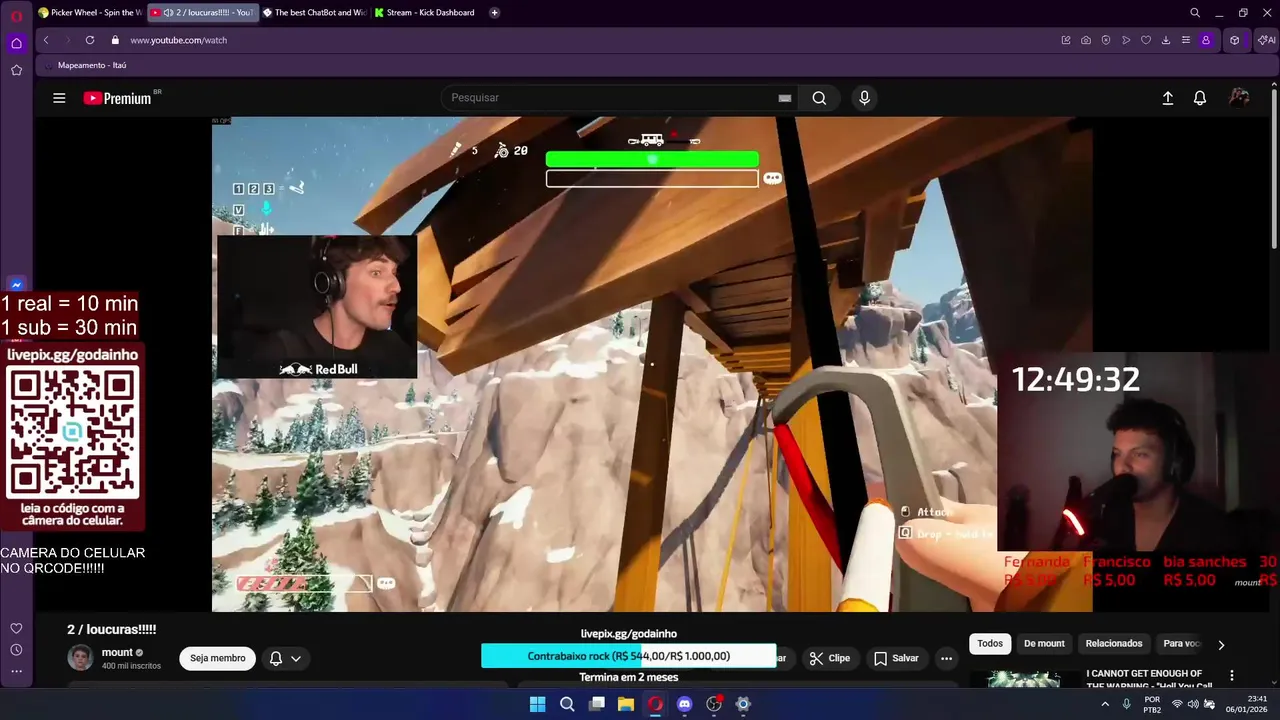This screenshot has height=720, width=1280.
Task: Open more video actions menu
Action: click(x=946, y=658)
